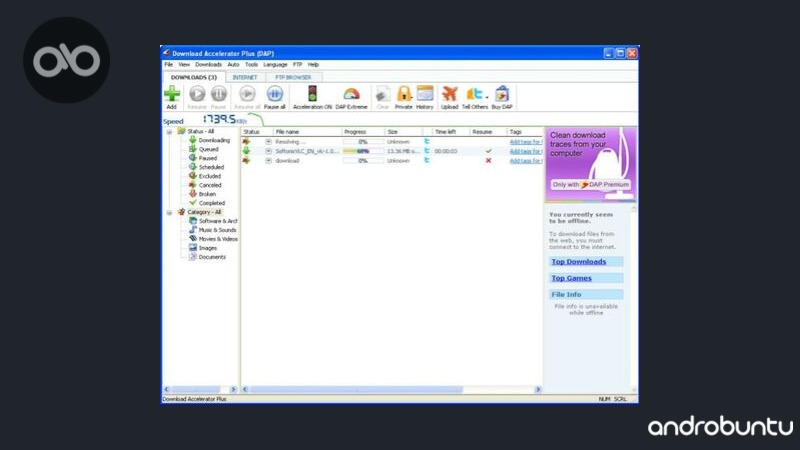The image size is (800, 450).
Task: Open the Tools menu
Action: coord(251,65)
